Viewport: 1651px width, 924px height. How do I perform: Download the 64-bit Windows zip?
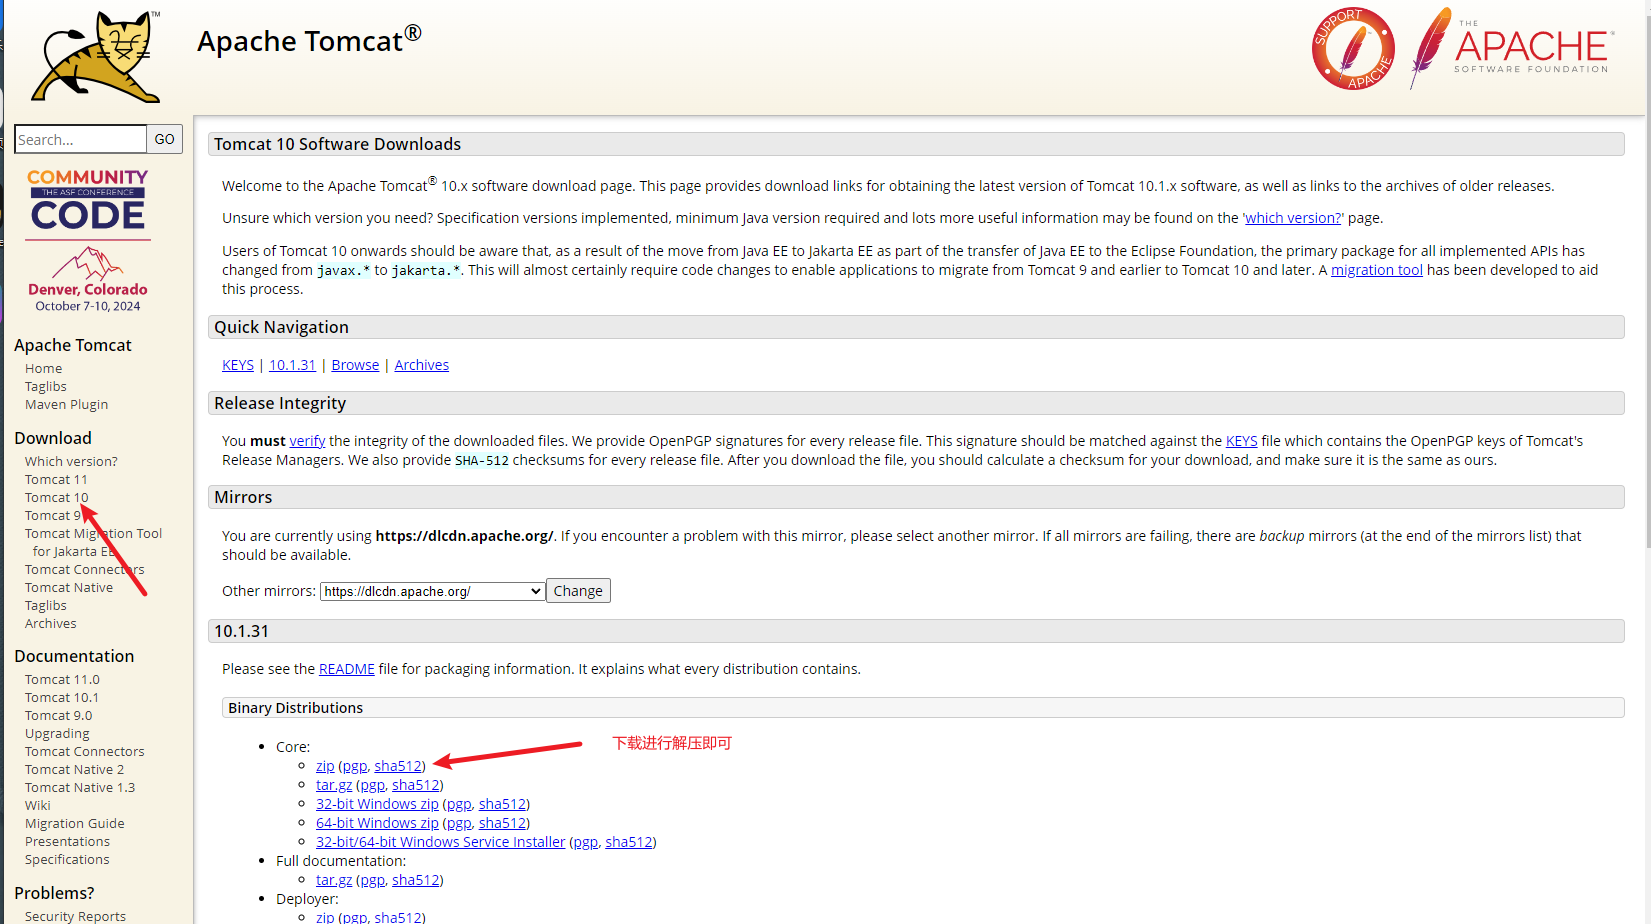click(377, 823)
